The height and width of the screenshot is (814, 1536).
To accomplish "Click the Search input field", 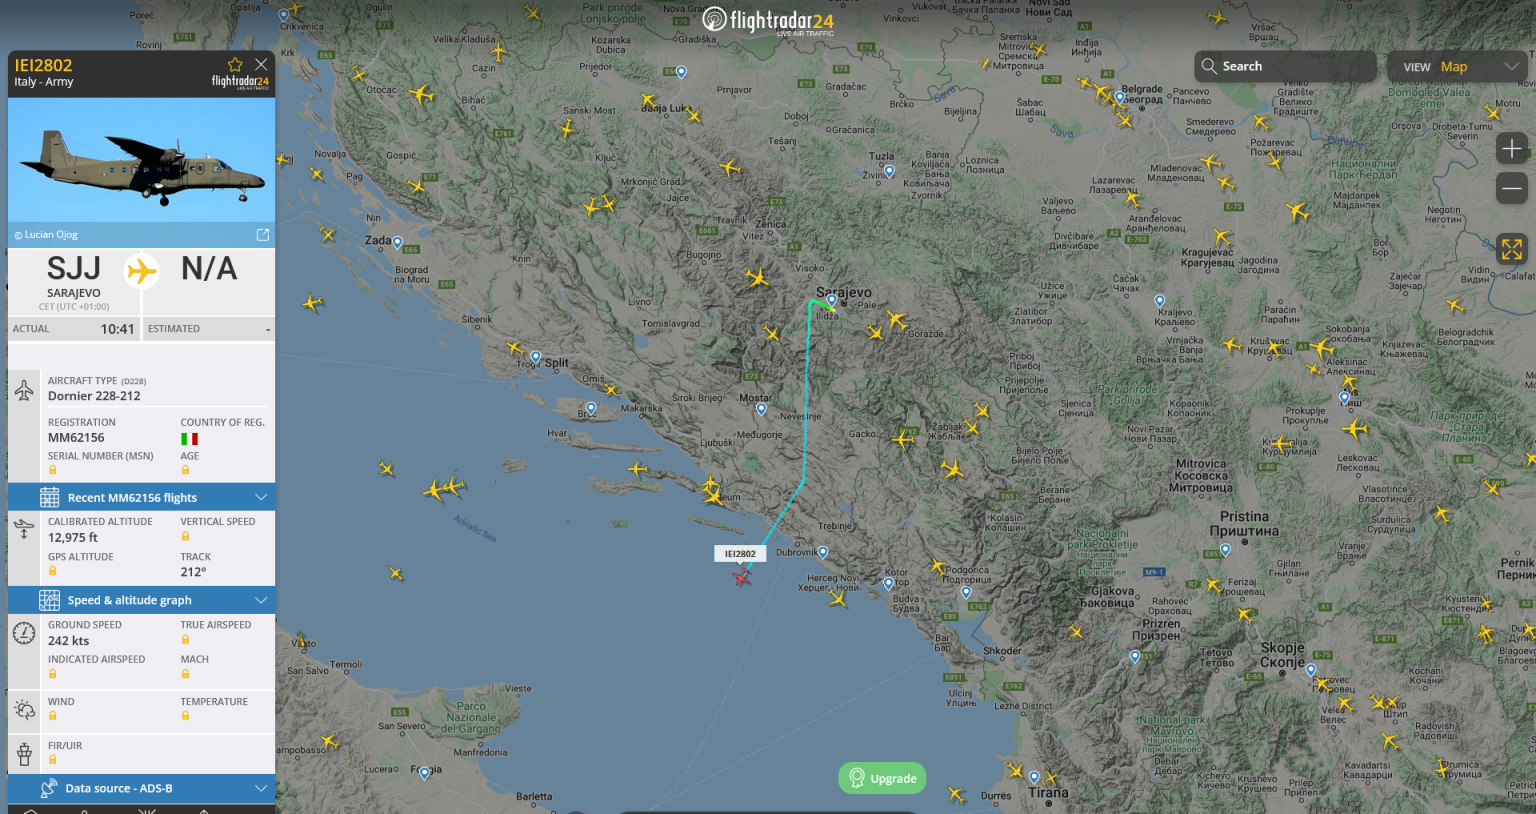I will click(1285, 67).
